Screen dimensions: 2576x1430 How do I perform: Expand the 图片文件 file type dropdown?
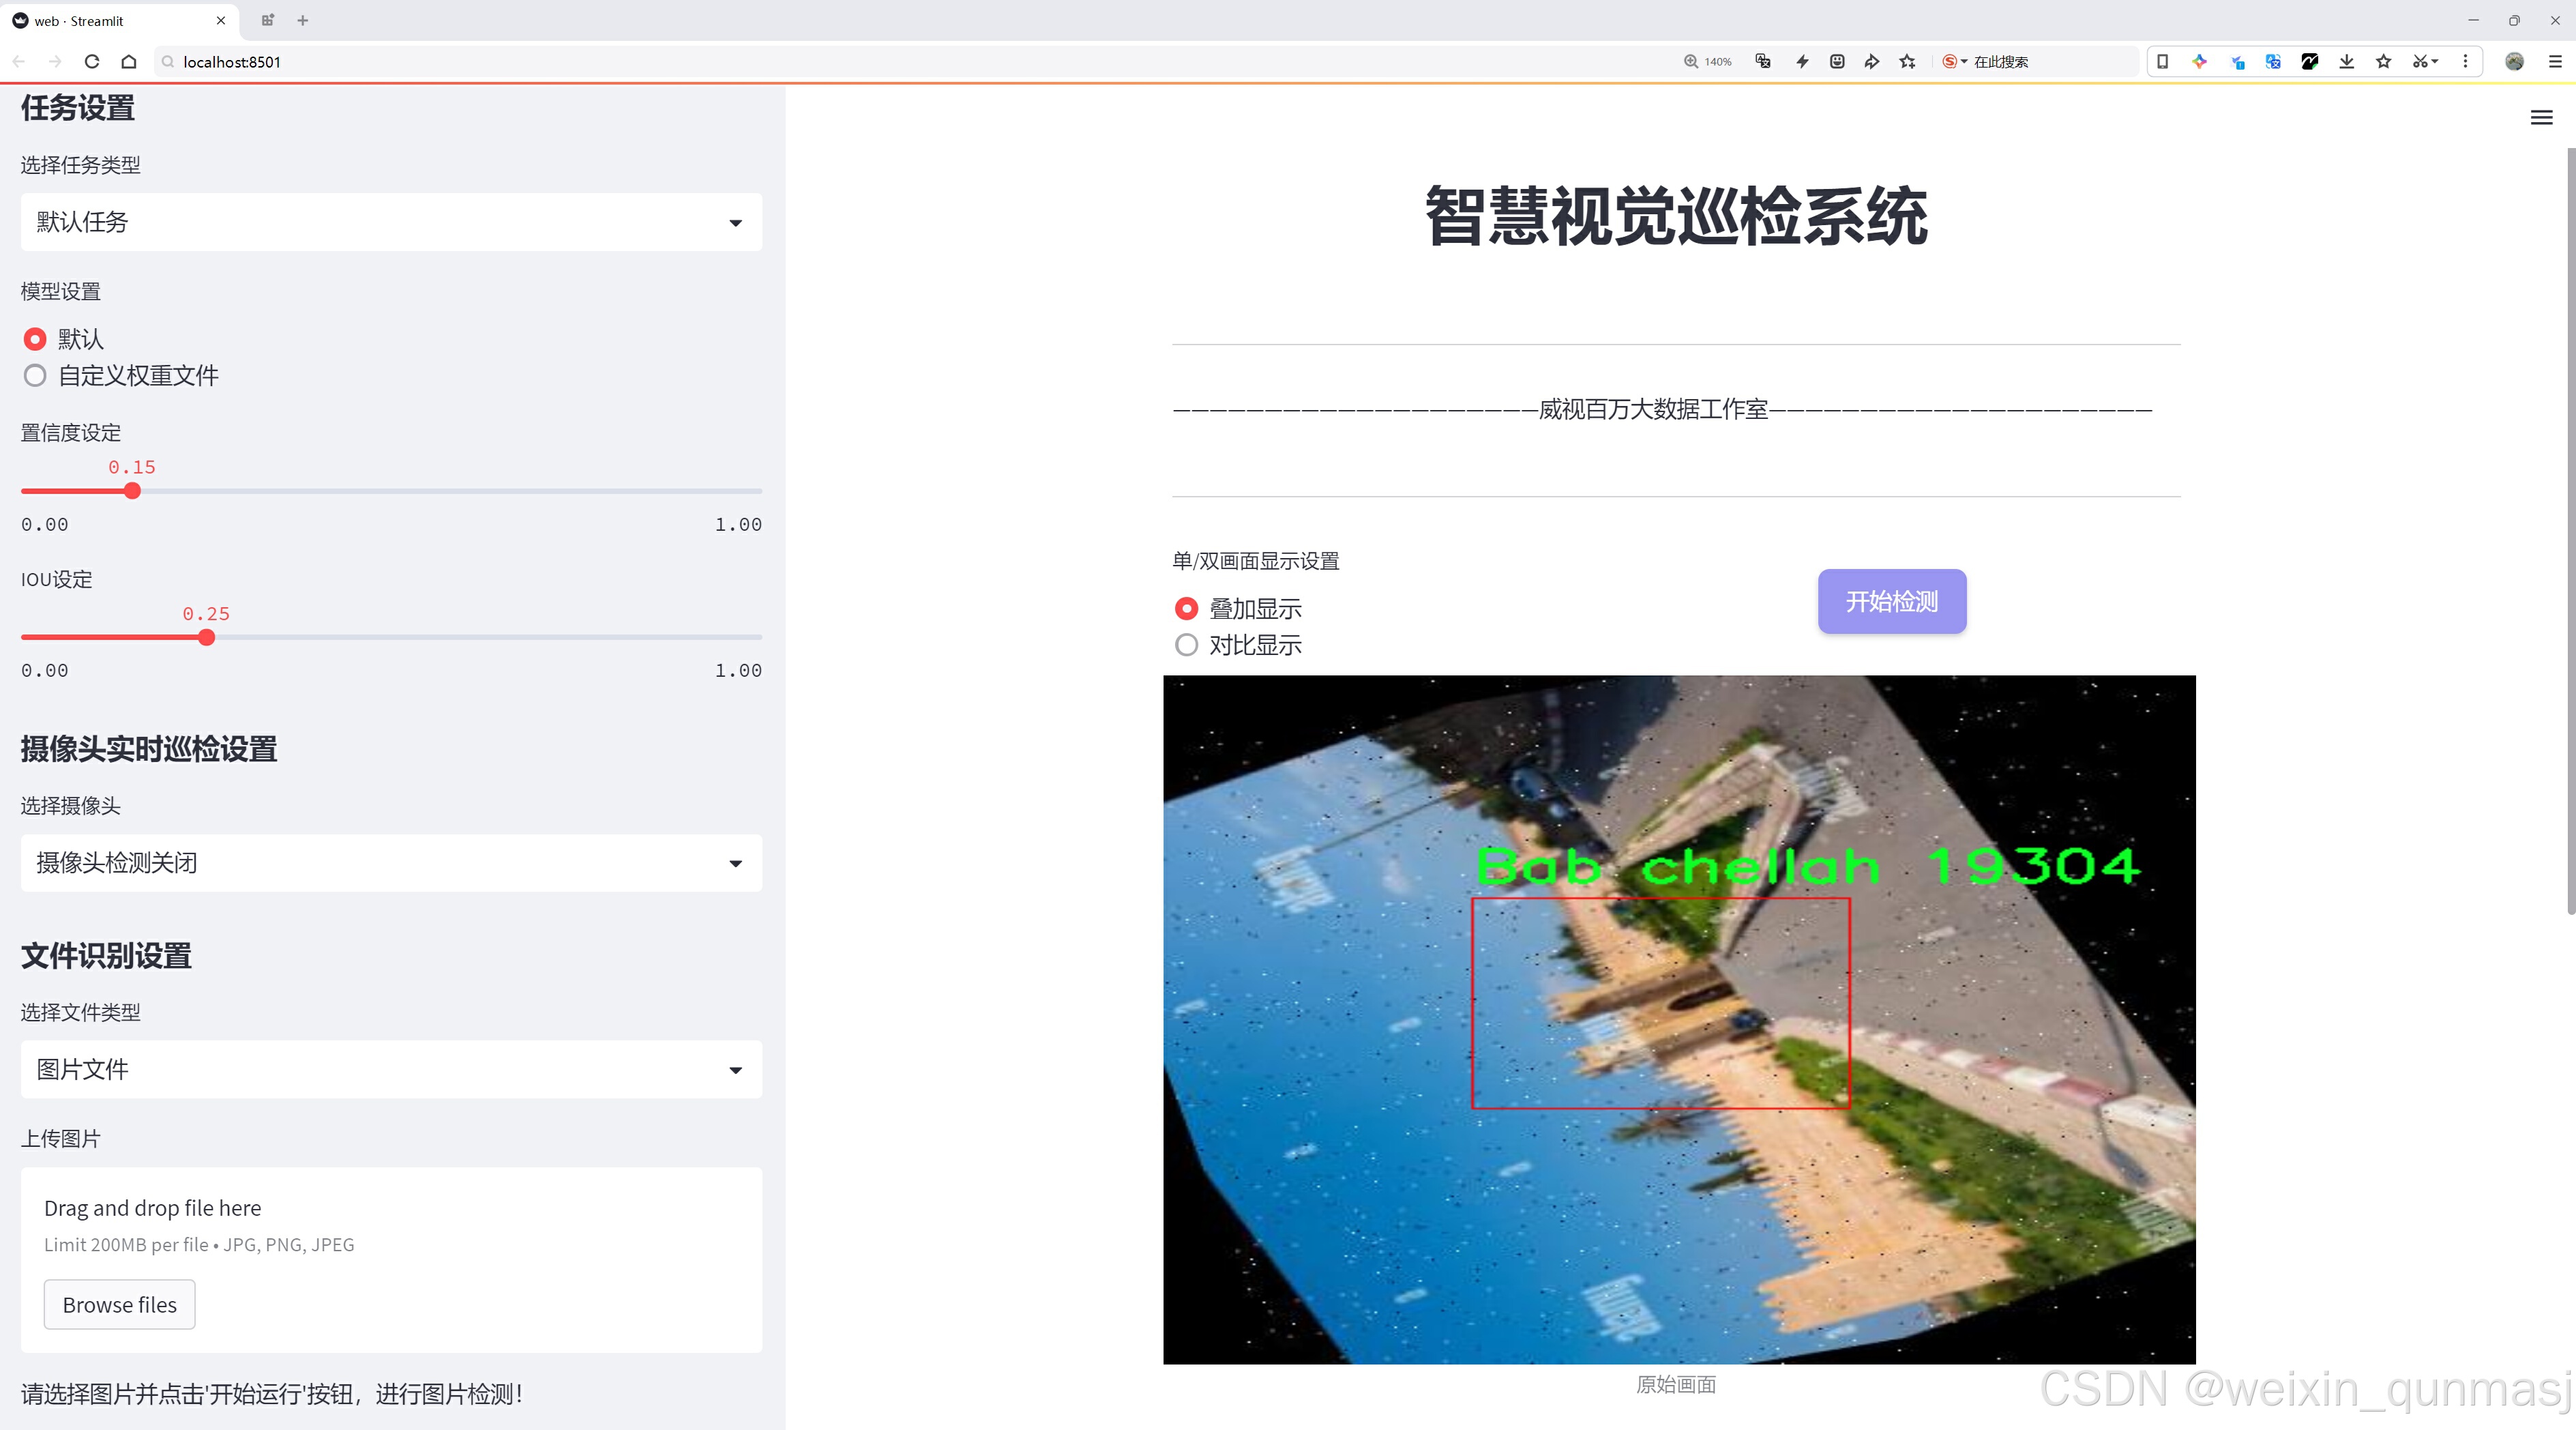[391, 1069]
